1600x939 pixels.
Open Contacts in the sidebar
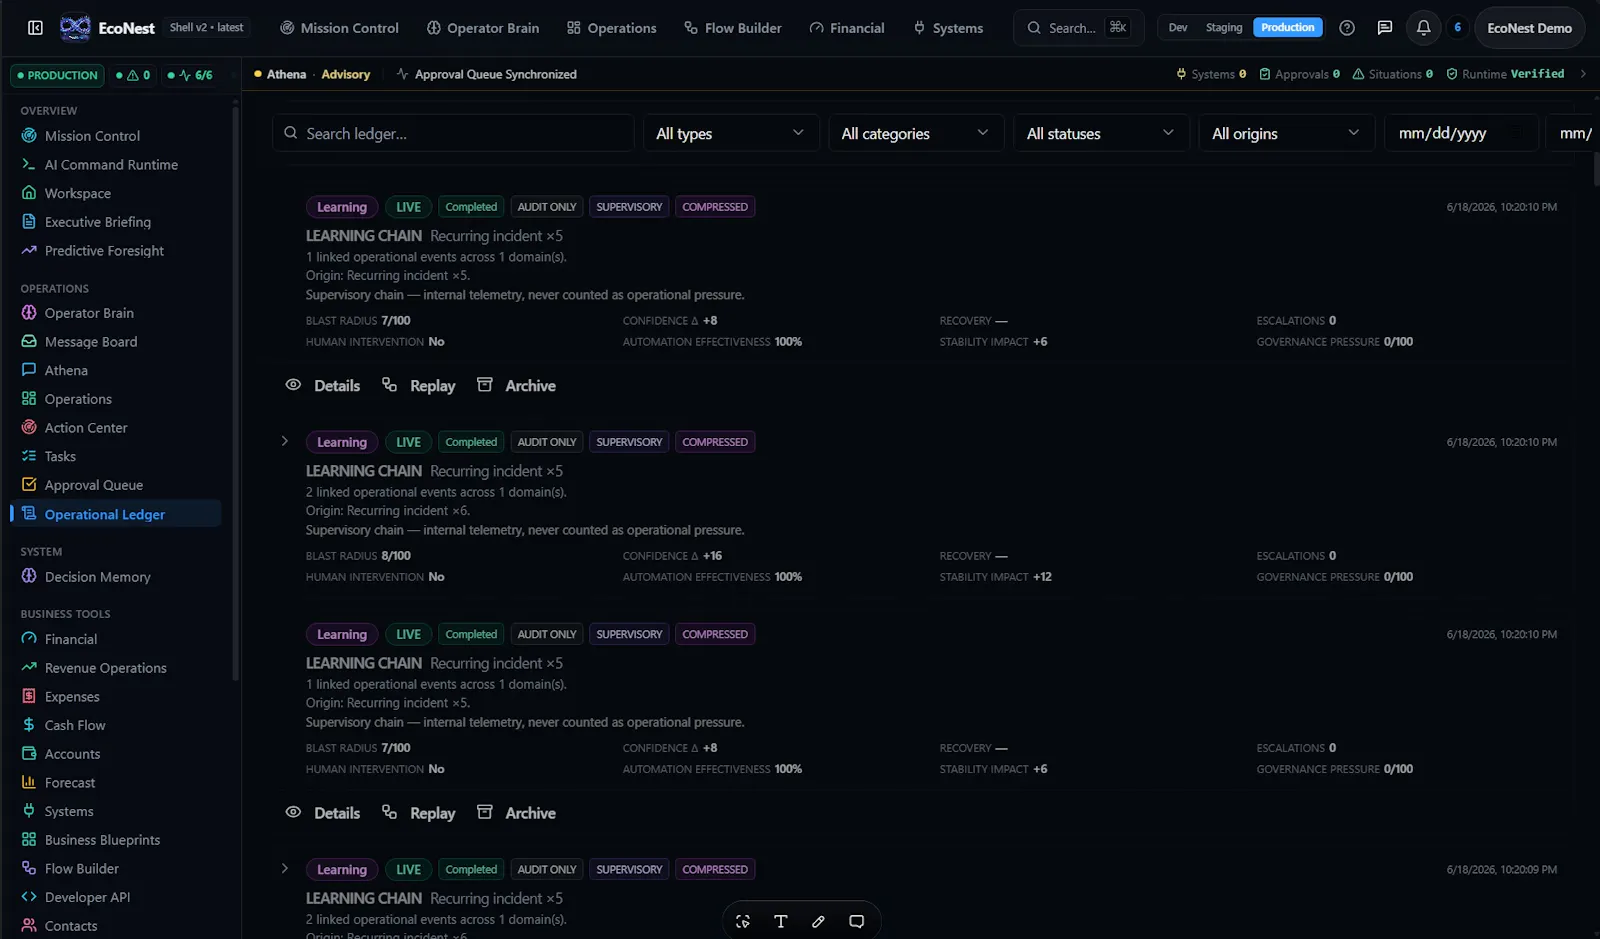pos(71,926)
